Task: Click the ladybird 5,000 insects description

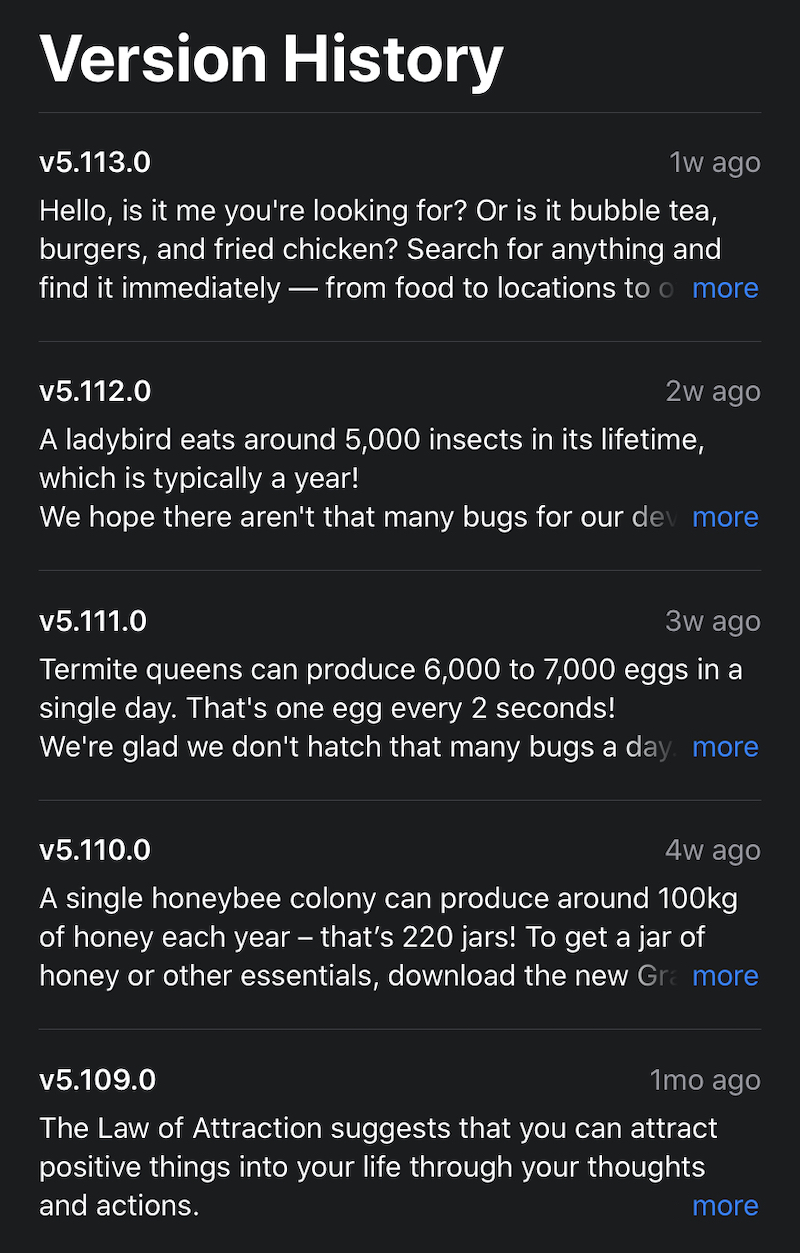Action: point(370,459)
